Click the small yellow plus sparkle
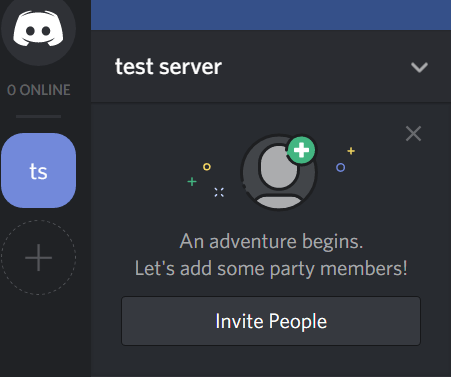Viewport: 451px width, 377px height. [x=351, y=151]
